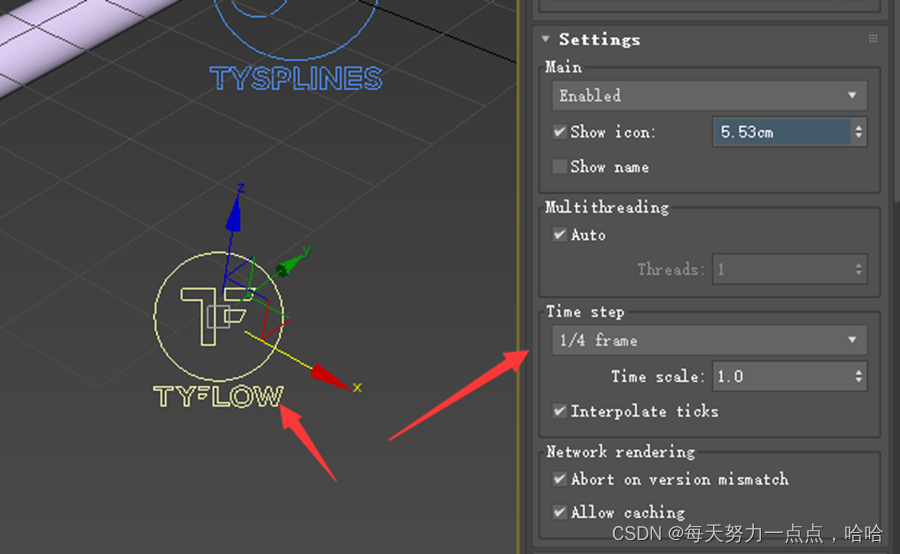This screenshot has height=554, width=900.
Task: Click the icon size spinner arrows
Action: tap(859, 132)
